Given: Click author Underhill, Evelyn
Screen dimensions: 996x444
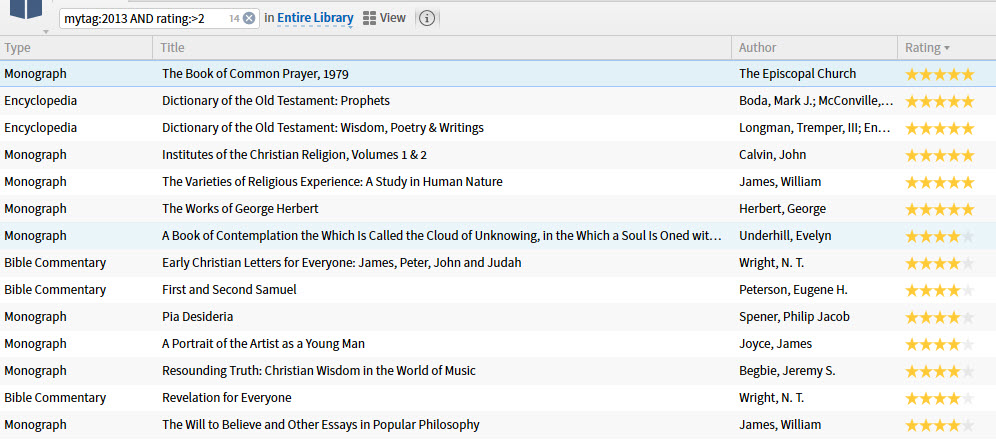Looking at the screenshot, I should [x=785, y=236].
